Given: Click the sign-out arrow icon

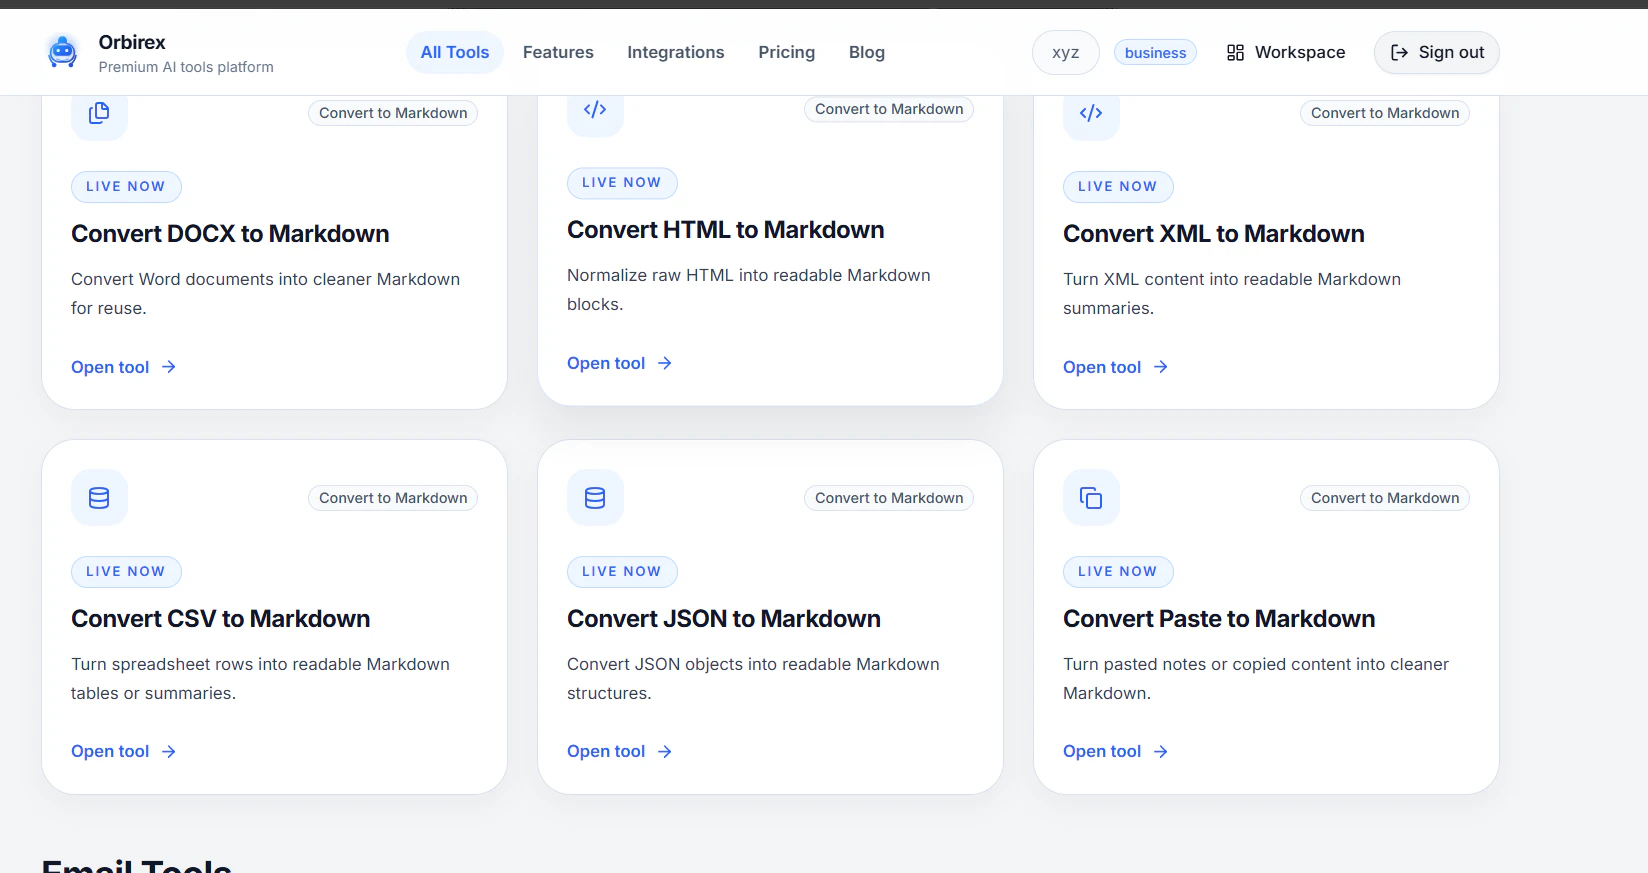Looking at the screenshot, I should tap(1399, 52).
